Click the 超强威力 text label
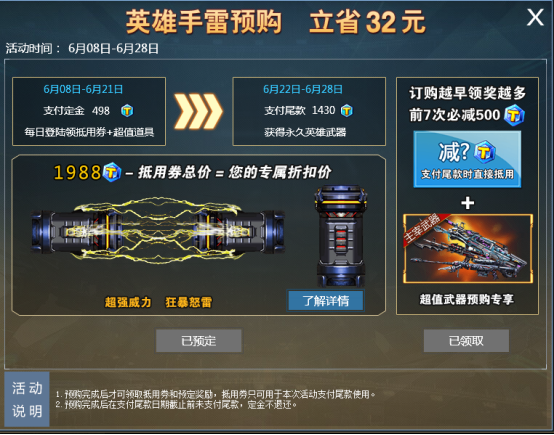Viewport: 554px width, 435px height. pyautogui.click(x=128, y=302)
